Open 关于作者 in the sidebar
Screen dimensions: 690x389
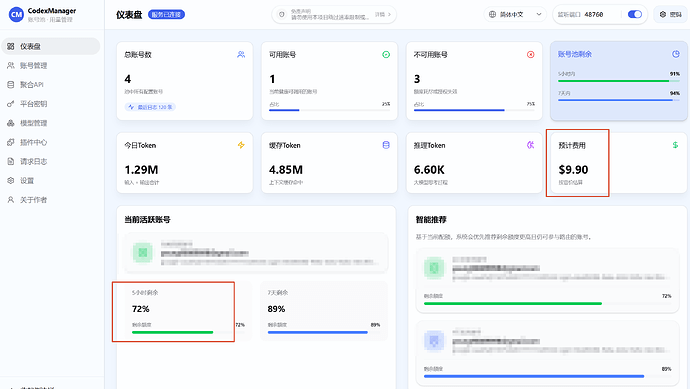[51, 200]
